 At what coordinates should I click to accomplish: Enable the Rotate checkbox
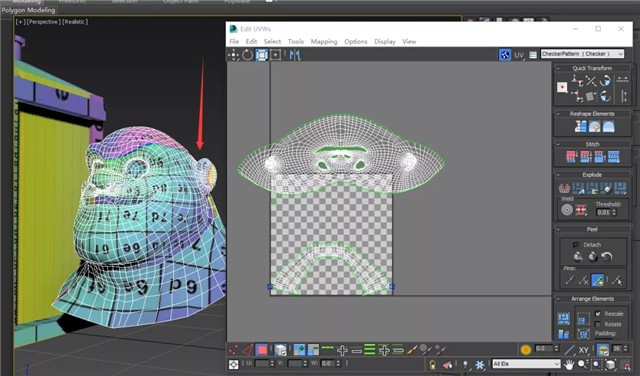click(598, 324)
